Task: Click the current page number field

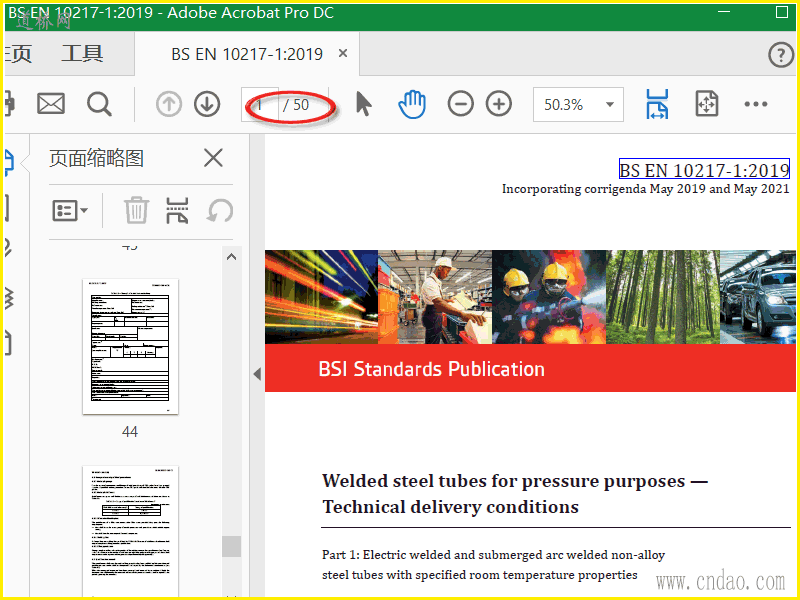Action: pyautogui.click(x=260, y=105)
